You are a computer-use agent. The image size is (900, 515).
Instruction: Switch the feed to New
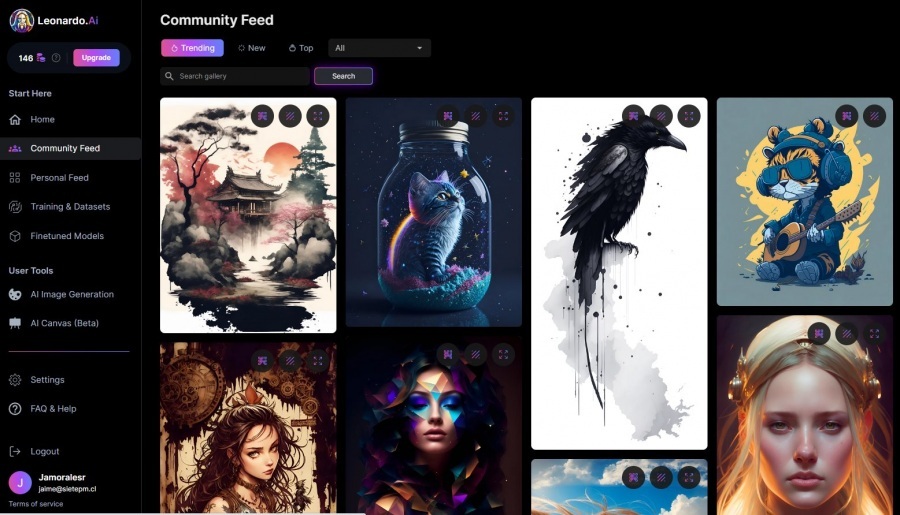[252, 48]
